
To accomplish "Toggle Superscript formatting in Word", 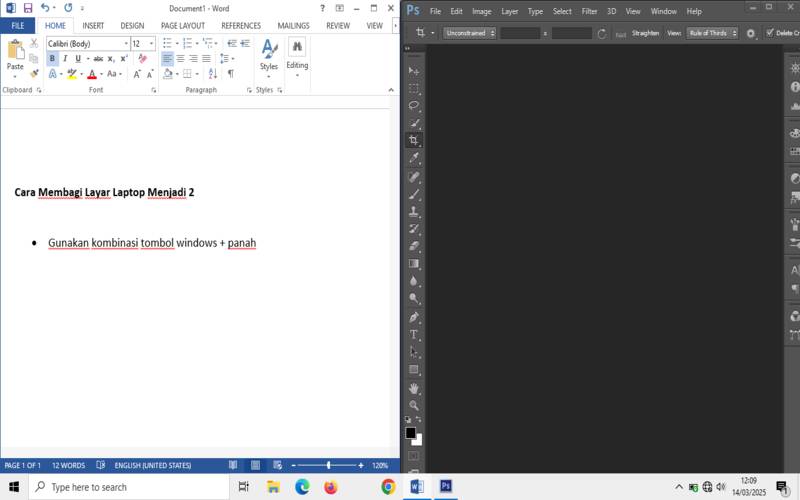I will [x=124, y=59].
